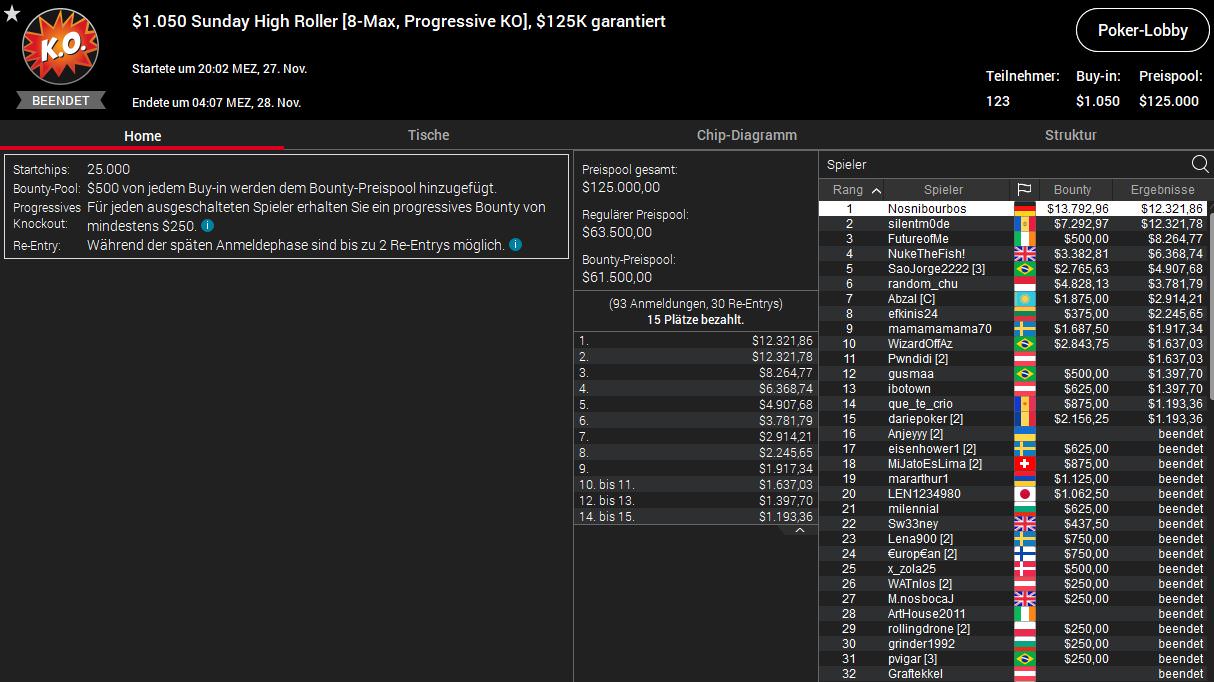This screenshot has width=1214, height=682.
Task: Click the Swiss flag beside MiJatoEsLima
Action: [1024, 464]
